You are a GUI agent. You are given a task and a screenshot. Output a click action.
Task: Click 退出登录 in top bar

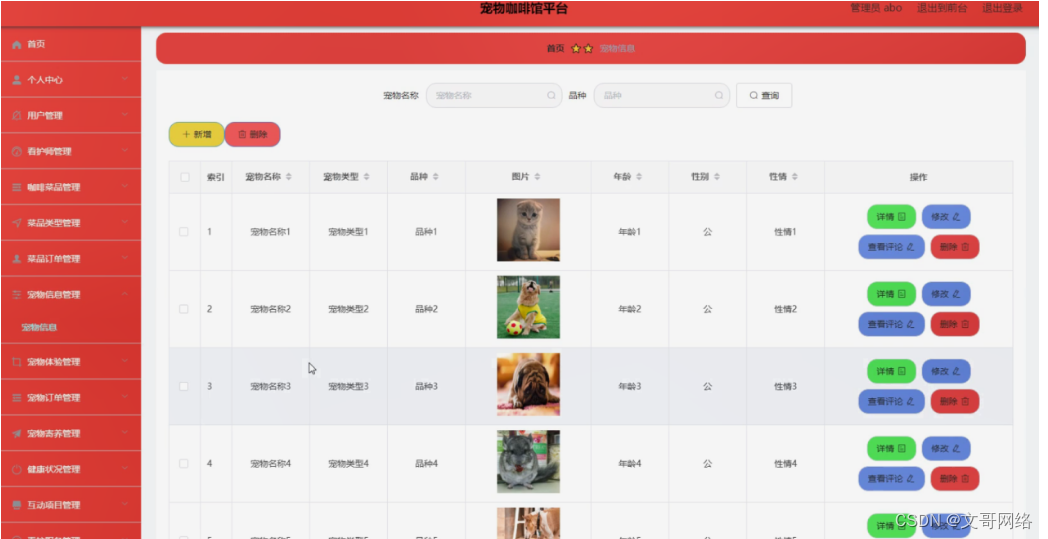coord(1003,8)
